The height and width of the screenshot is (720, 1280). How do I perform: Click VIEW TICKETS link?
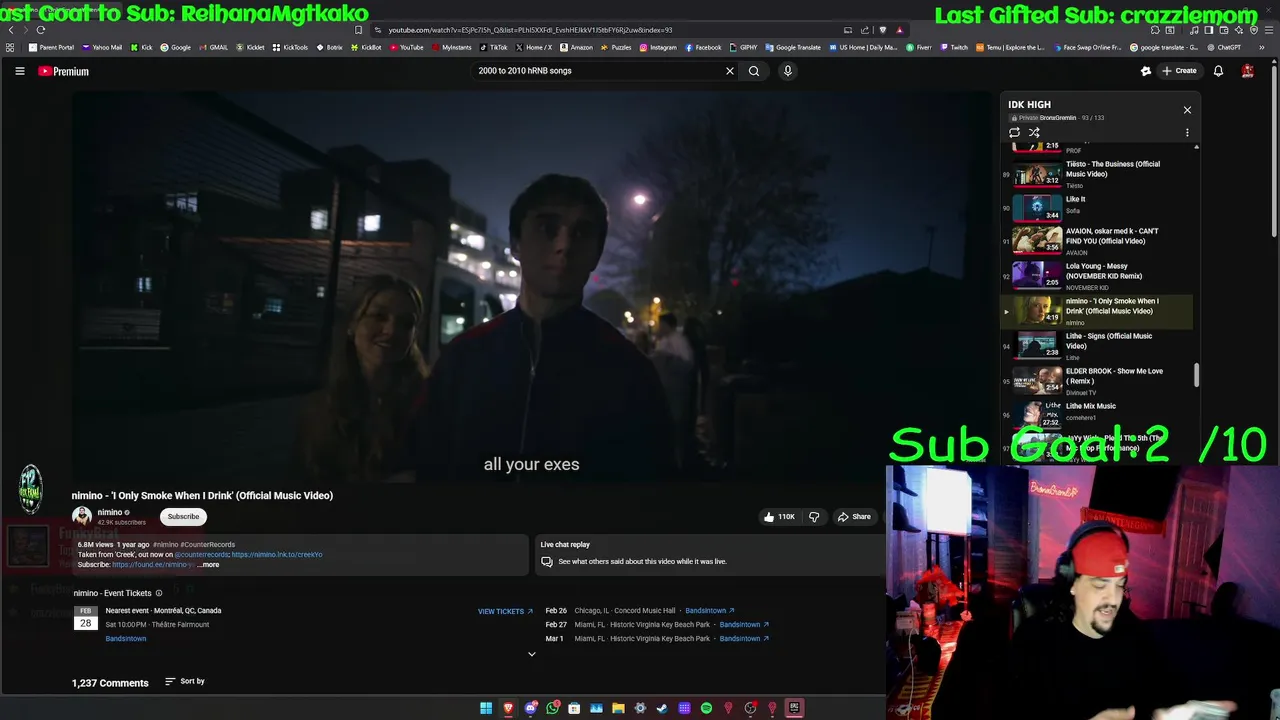coord(505,611)
